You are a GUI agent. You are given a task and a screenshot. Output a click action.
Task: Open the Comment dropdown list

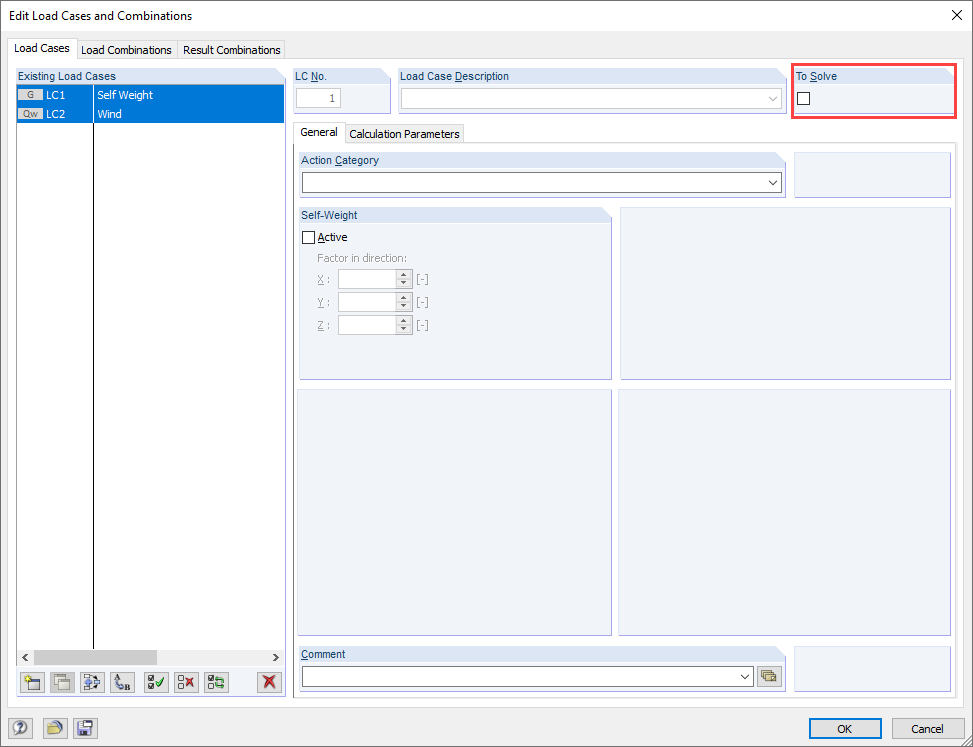coord(744,676)
